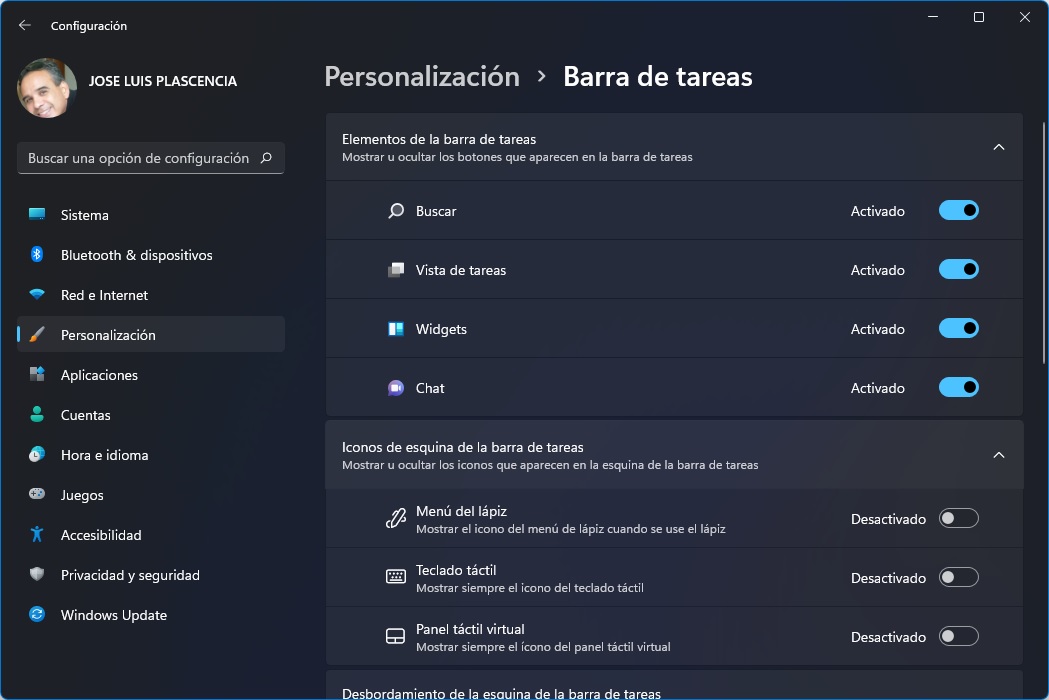The width and height of the screenshot is (1049, 700).
Task: Enable the Teclado táctil toggle
Action: pyautogui.click(x=958, y=577)
